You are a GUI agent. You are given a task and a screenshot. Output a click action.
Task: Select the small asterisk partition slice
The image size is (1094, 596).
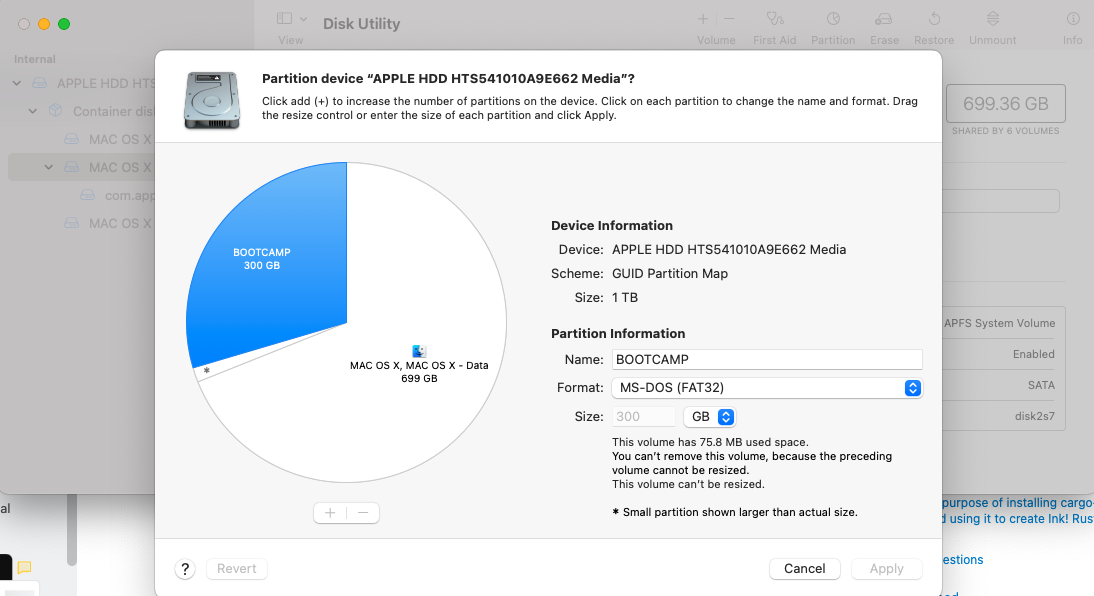[x=207, y=371]
